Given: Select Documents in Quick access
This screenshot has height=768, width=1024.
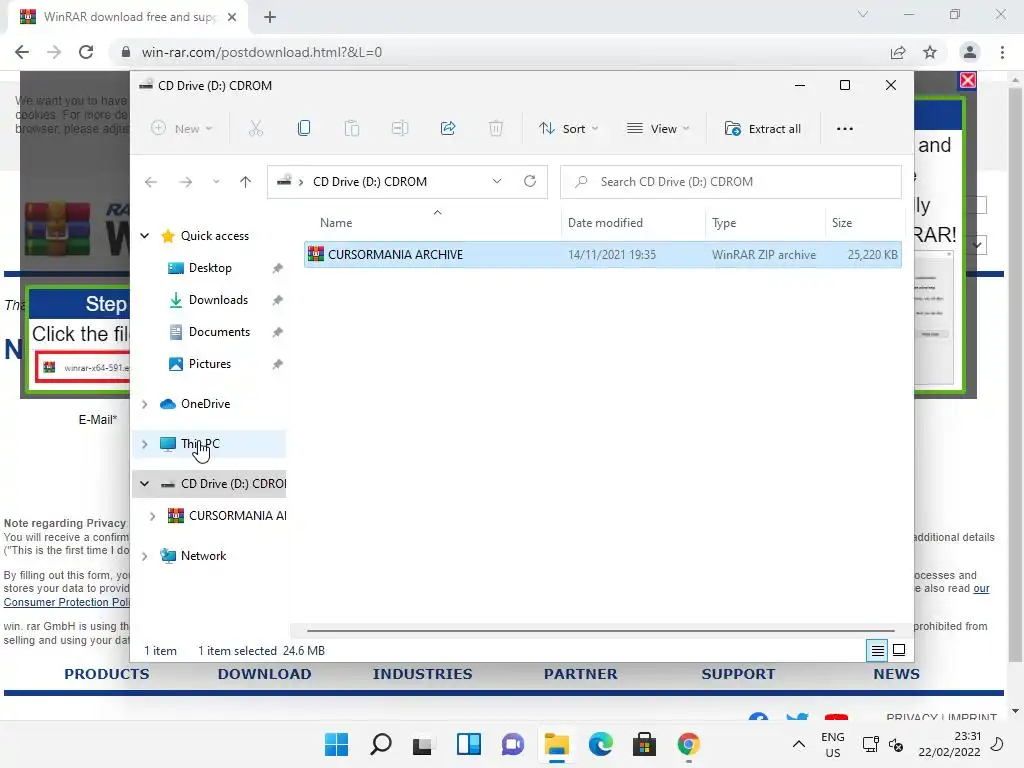Looking at the screenshot, I should pyautogui.click(x=219, y=332).
